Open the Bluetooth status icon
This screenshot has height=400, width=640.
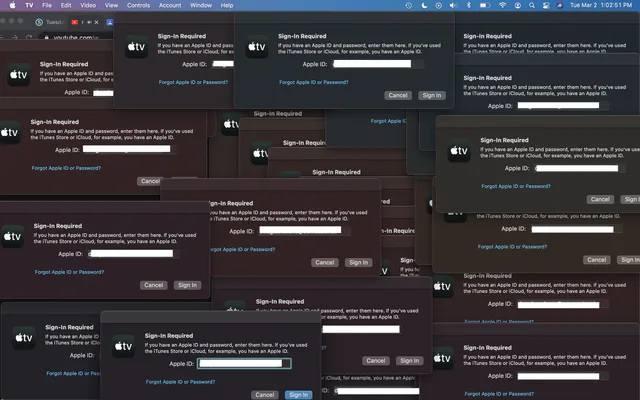[x=469, y=5]
